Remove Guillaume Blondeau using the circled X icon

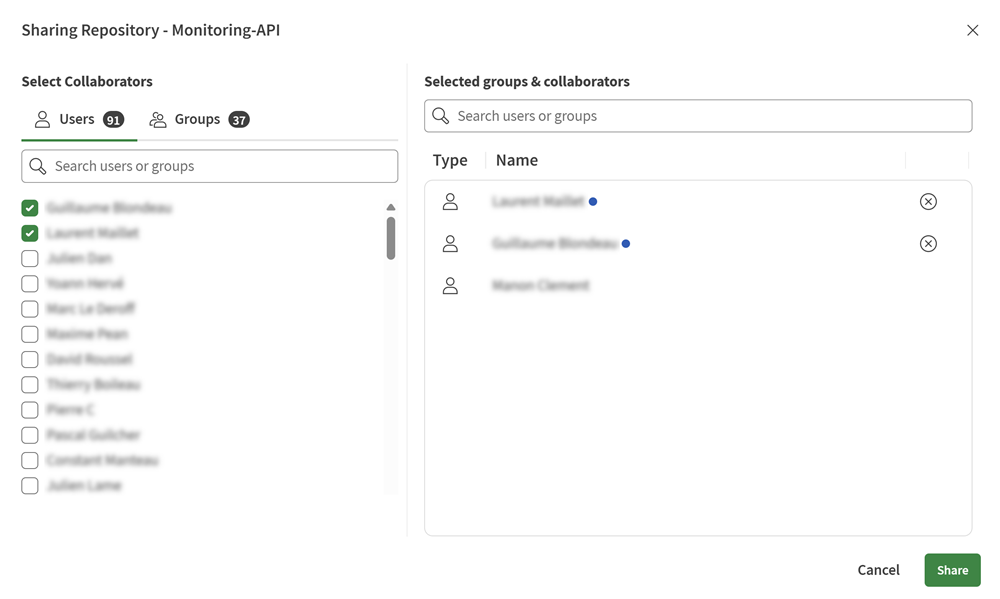click(928, 243)
